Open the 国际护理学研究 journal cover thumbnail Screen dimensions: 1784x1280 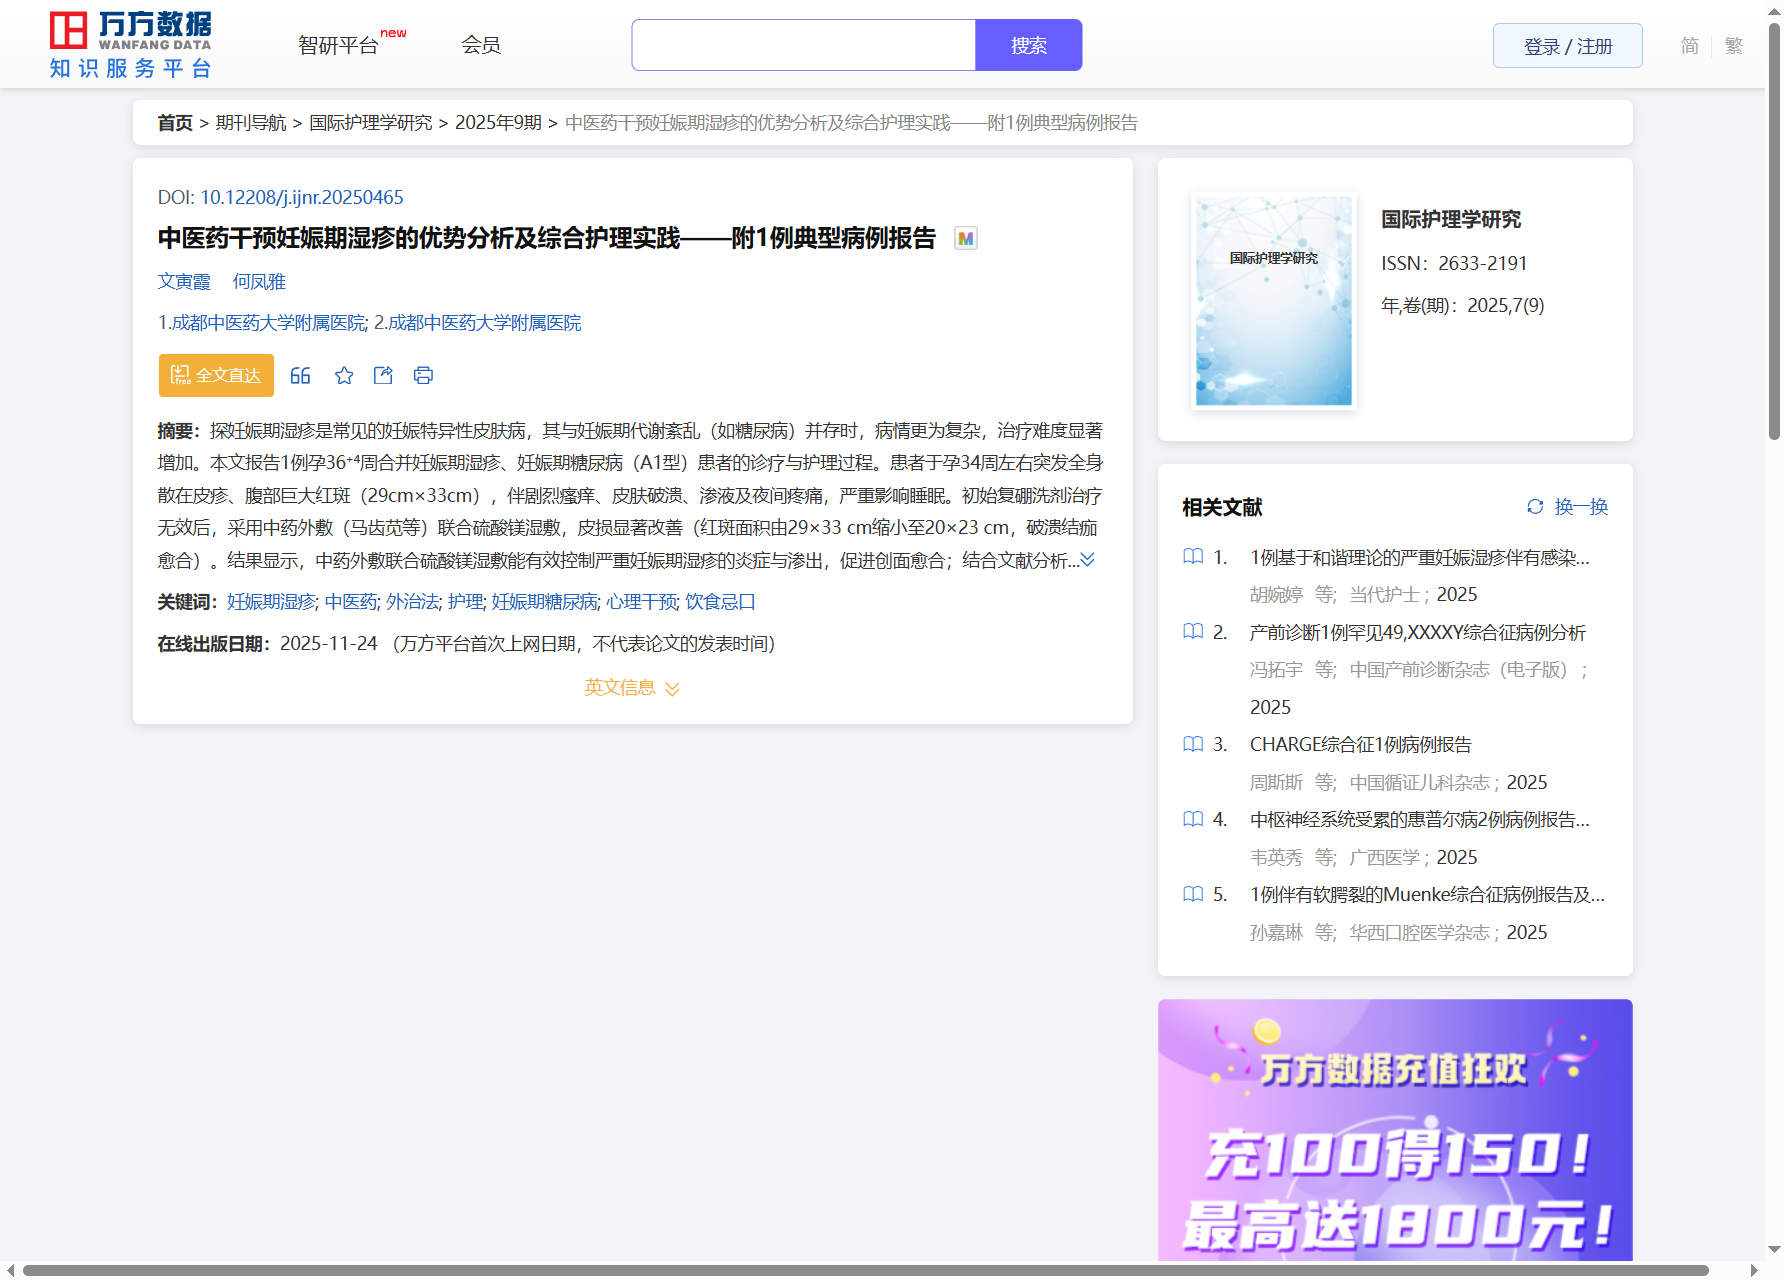(x=1273, y=300)
